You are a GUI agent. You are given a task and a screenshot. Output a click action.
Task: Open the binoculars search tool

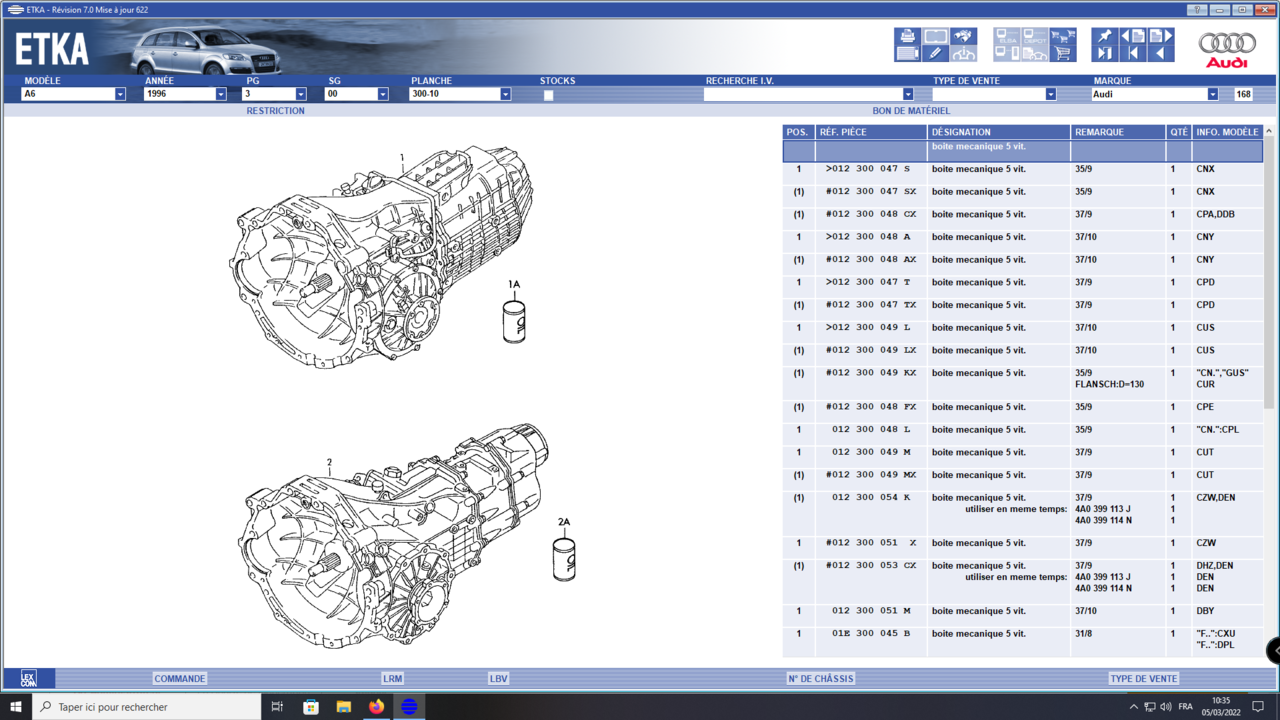[x=963, y=37]
